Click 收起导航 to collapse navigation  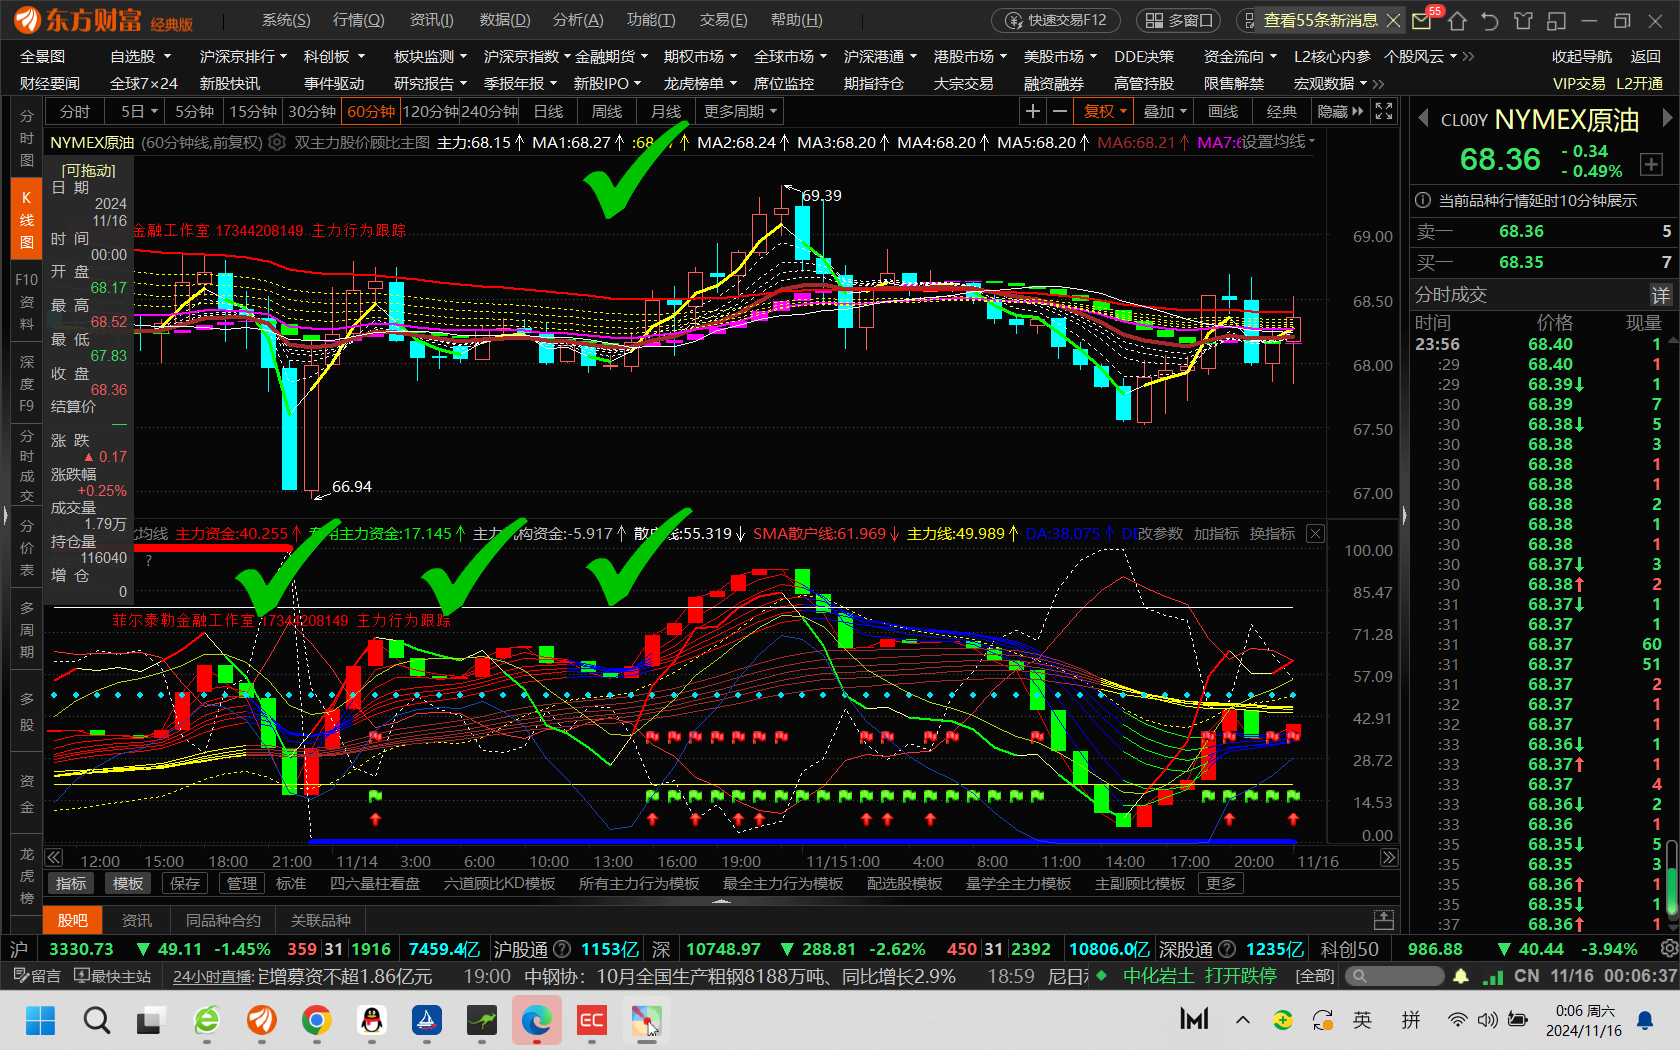(1581, 57)
